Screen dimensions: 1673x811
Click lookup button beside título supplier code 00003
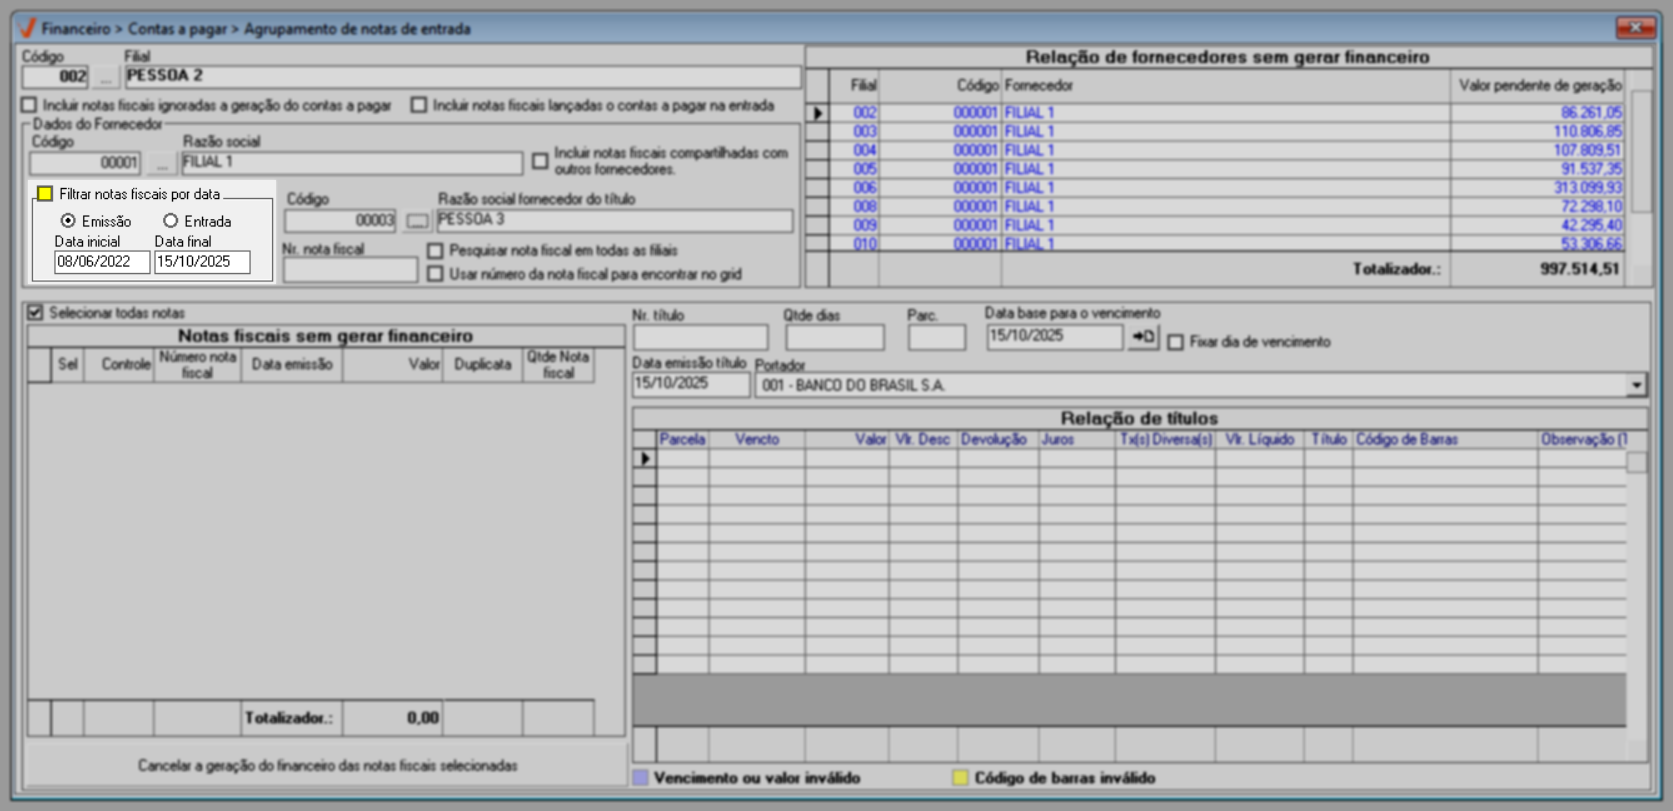click(417, 221)
